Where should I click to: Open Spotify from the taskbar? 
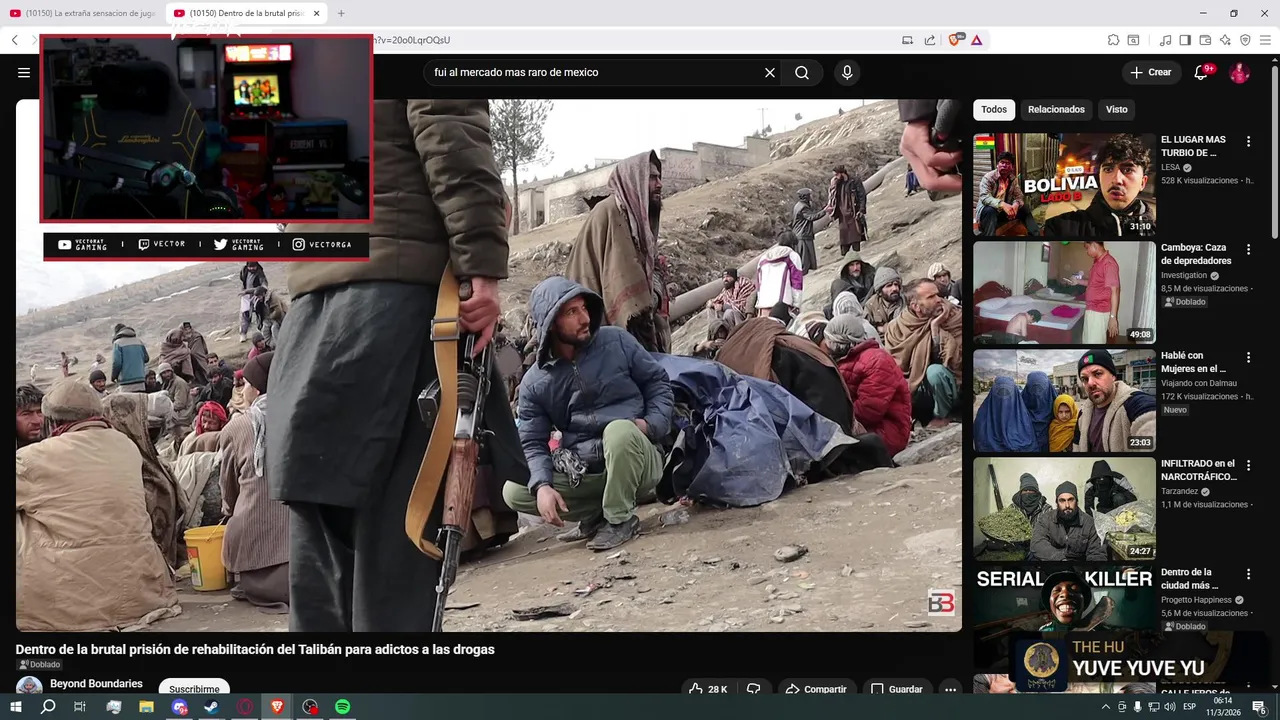coord(342,706)
